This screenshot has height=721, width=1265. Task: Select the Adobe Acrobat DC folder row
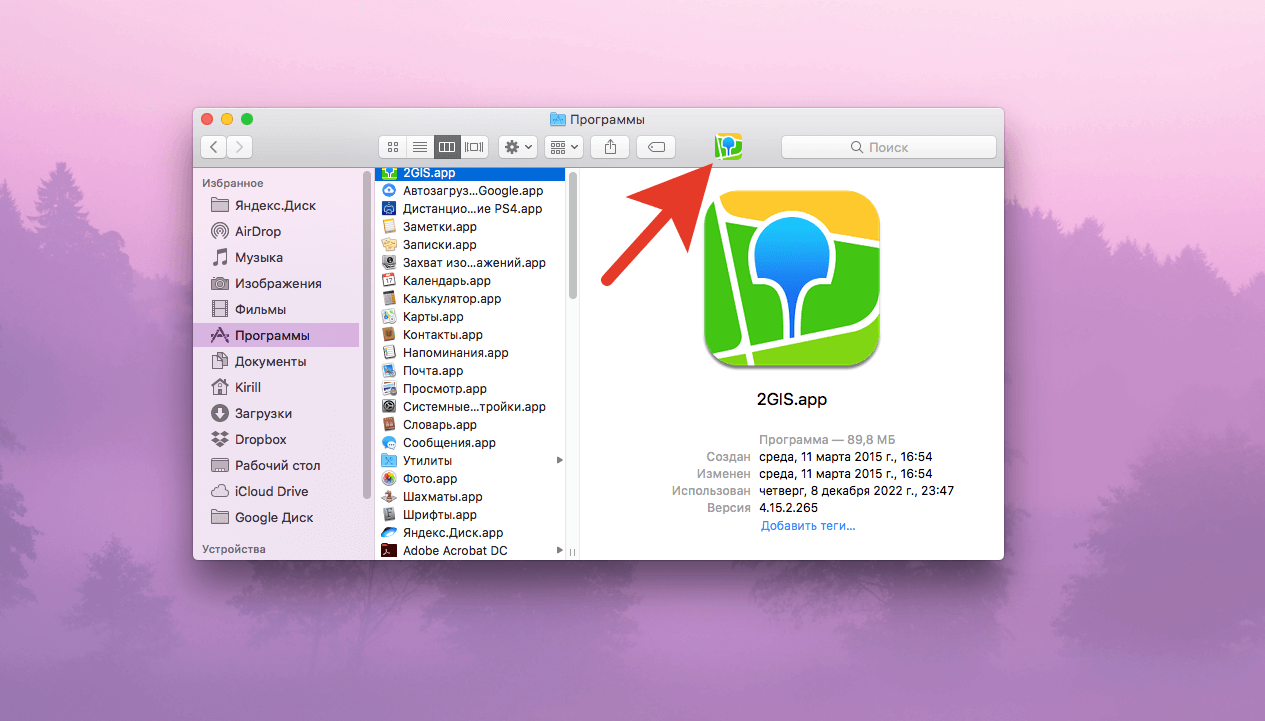click(470, 550)
